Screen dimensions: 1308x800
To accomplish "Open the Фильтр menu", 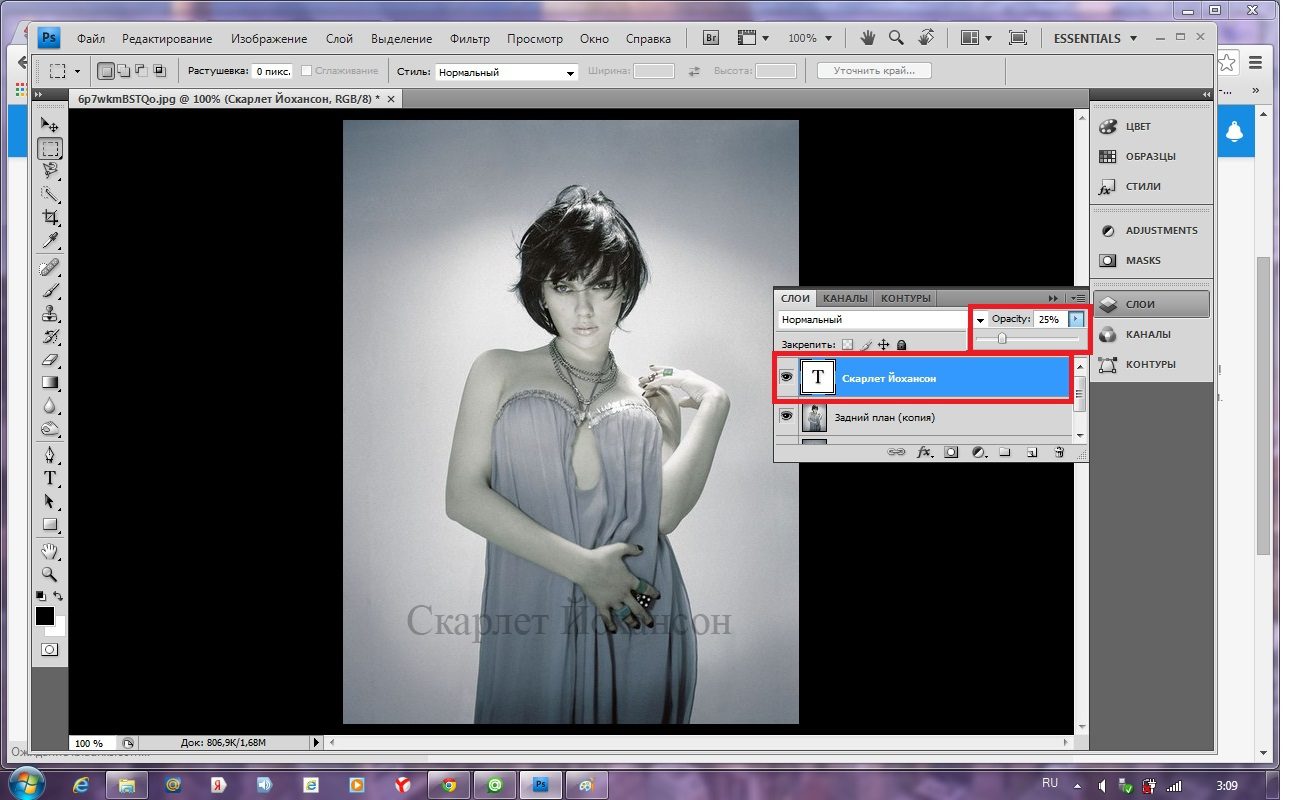I will coord(470,39).
